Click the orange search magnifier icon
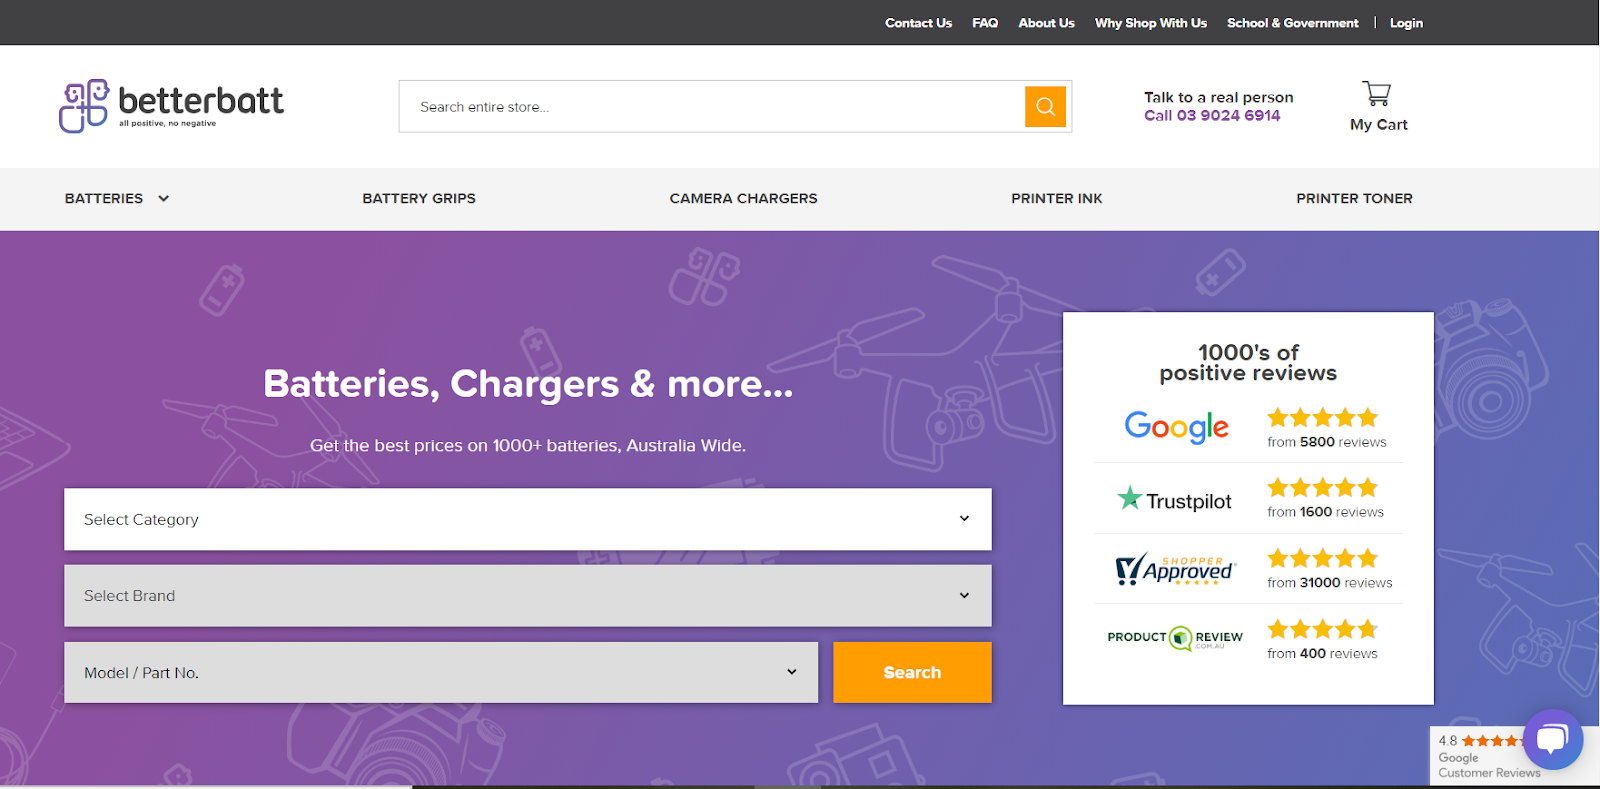1600x789 pixels. point(1045,107)
